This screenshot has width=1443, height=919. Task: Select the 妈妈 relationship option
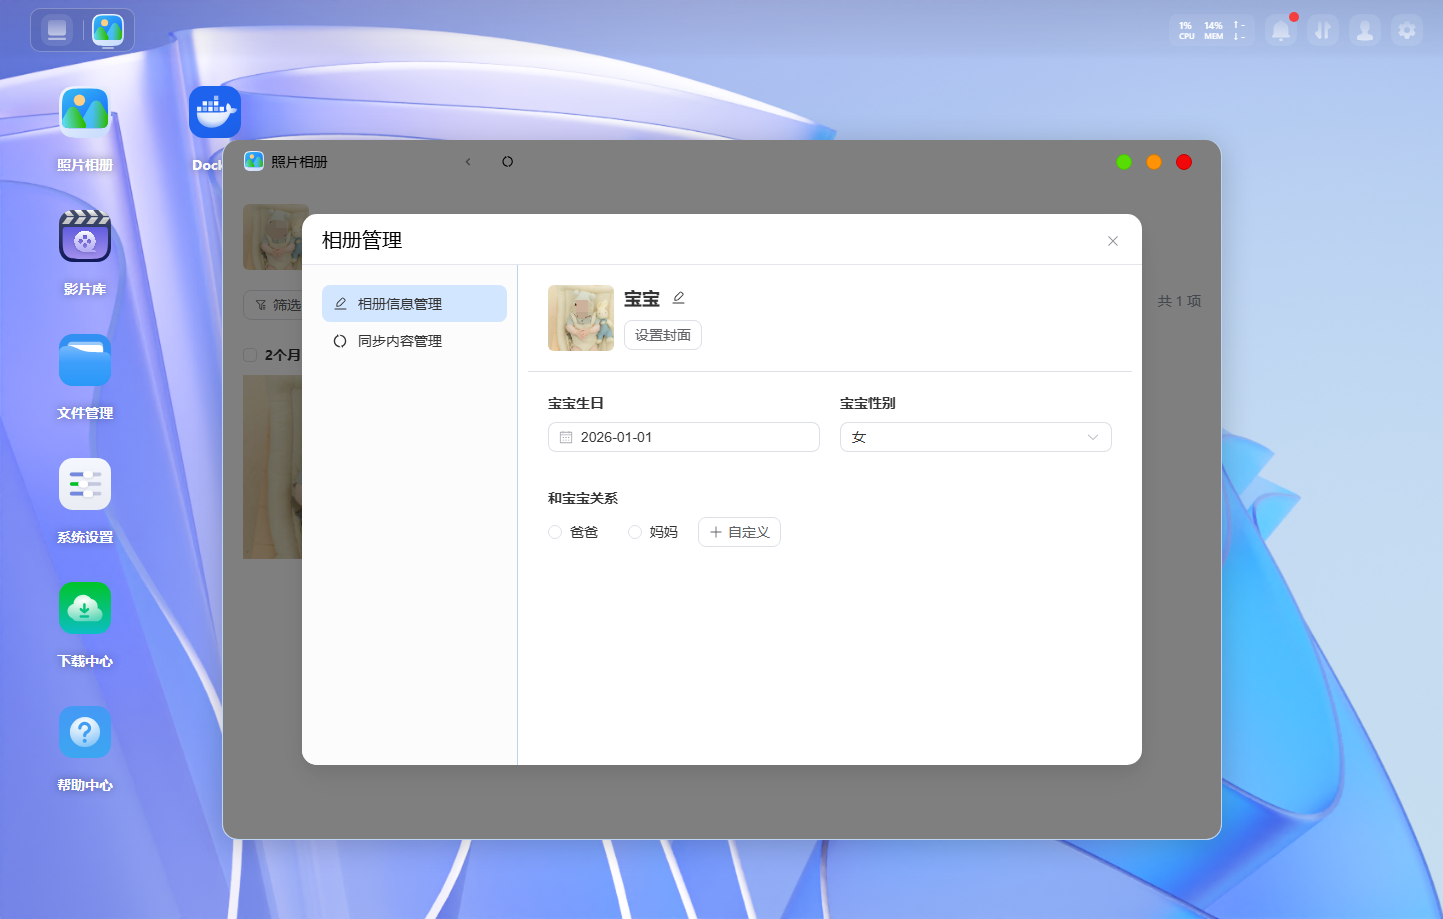tap(654, 532)
